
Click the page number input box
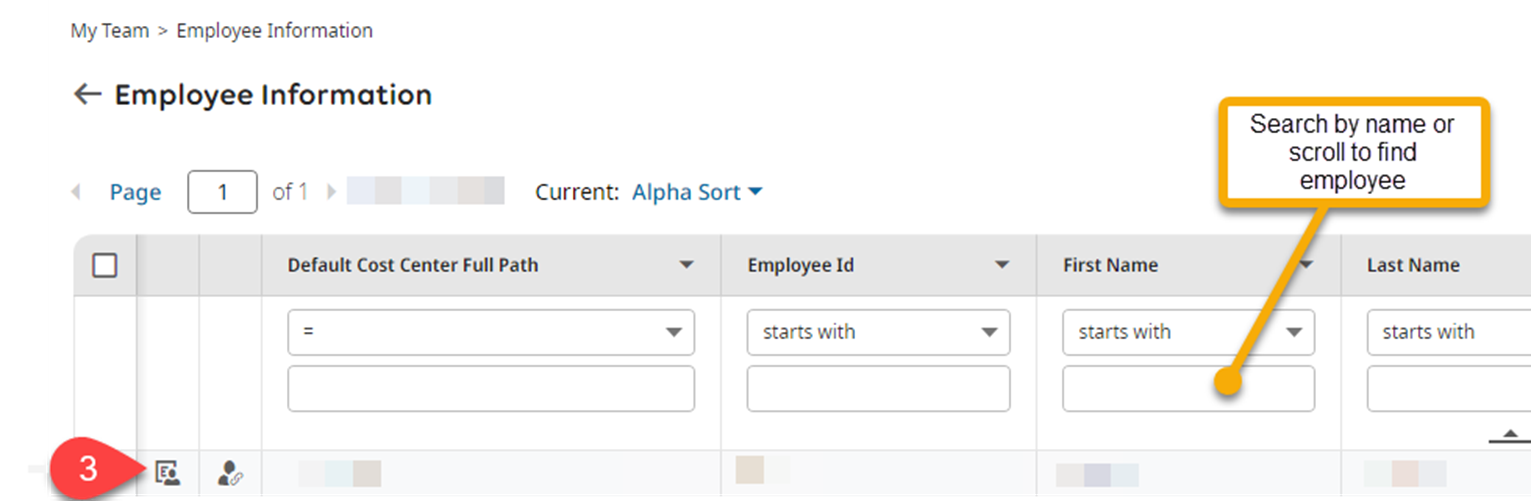point(222,192)
